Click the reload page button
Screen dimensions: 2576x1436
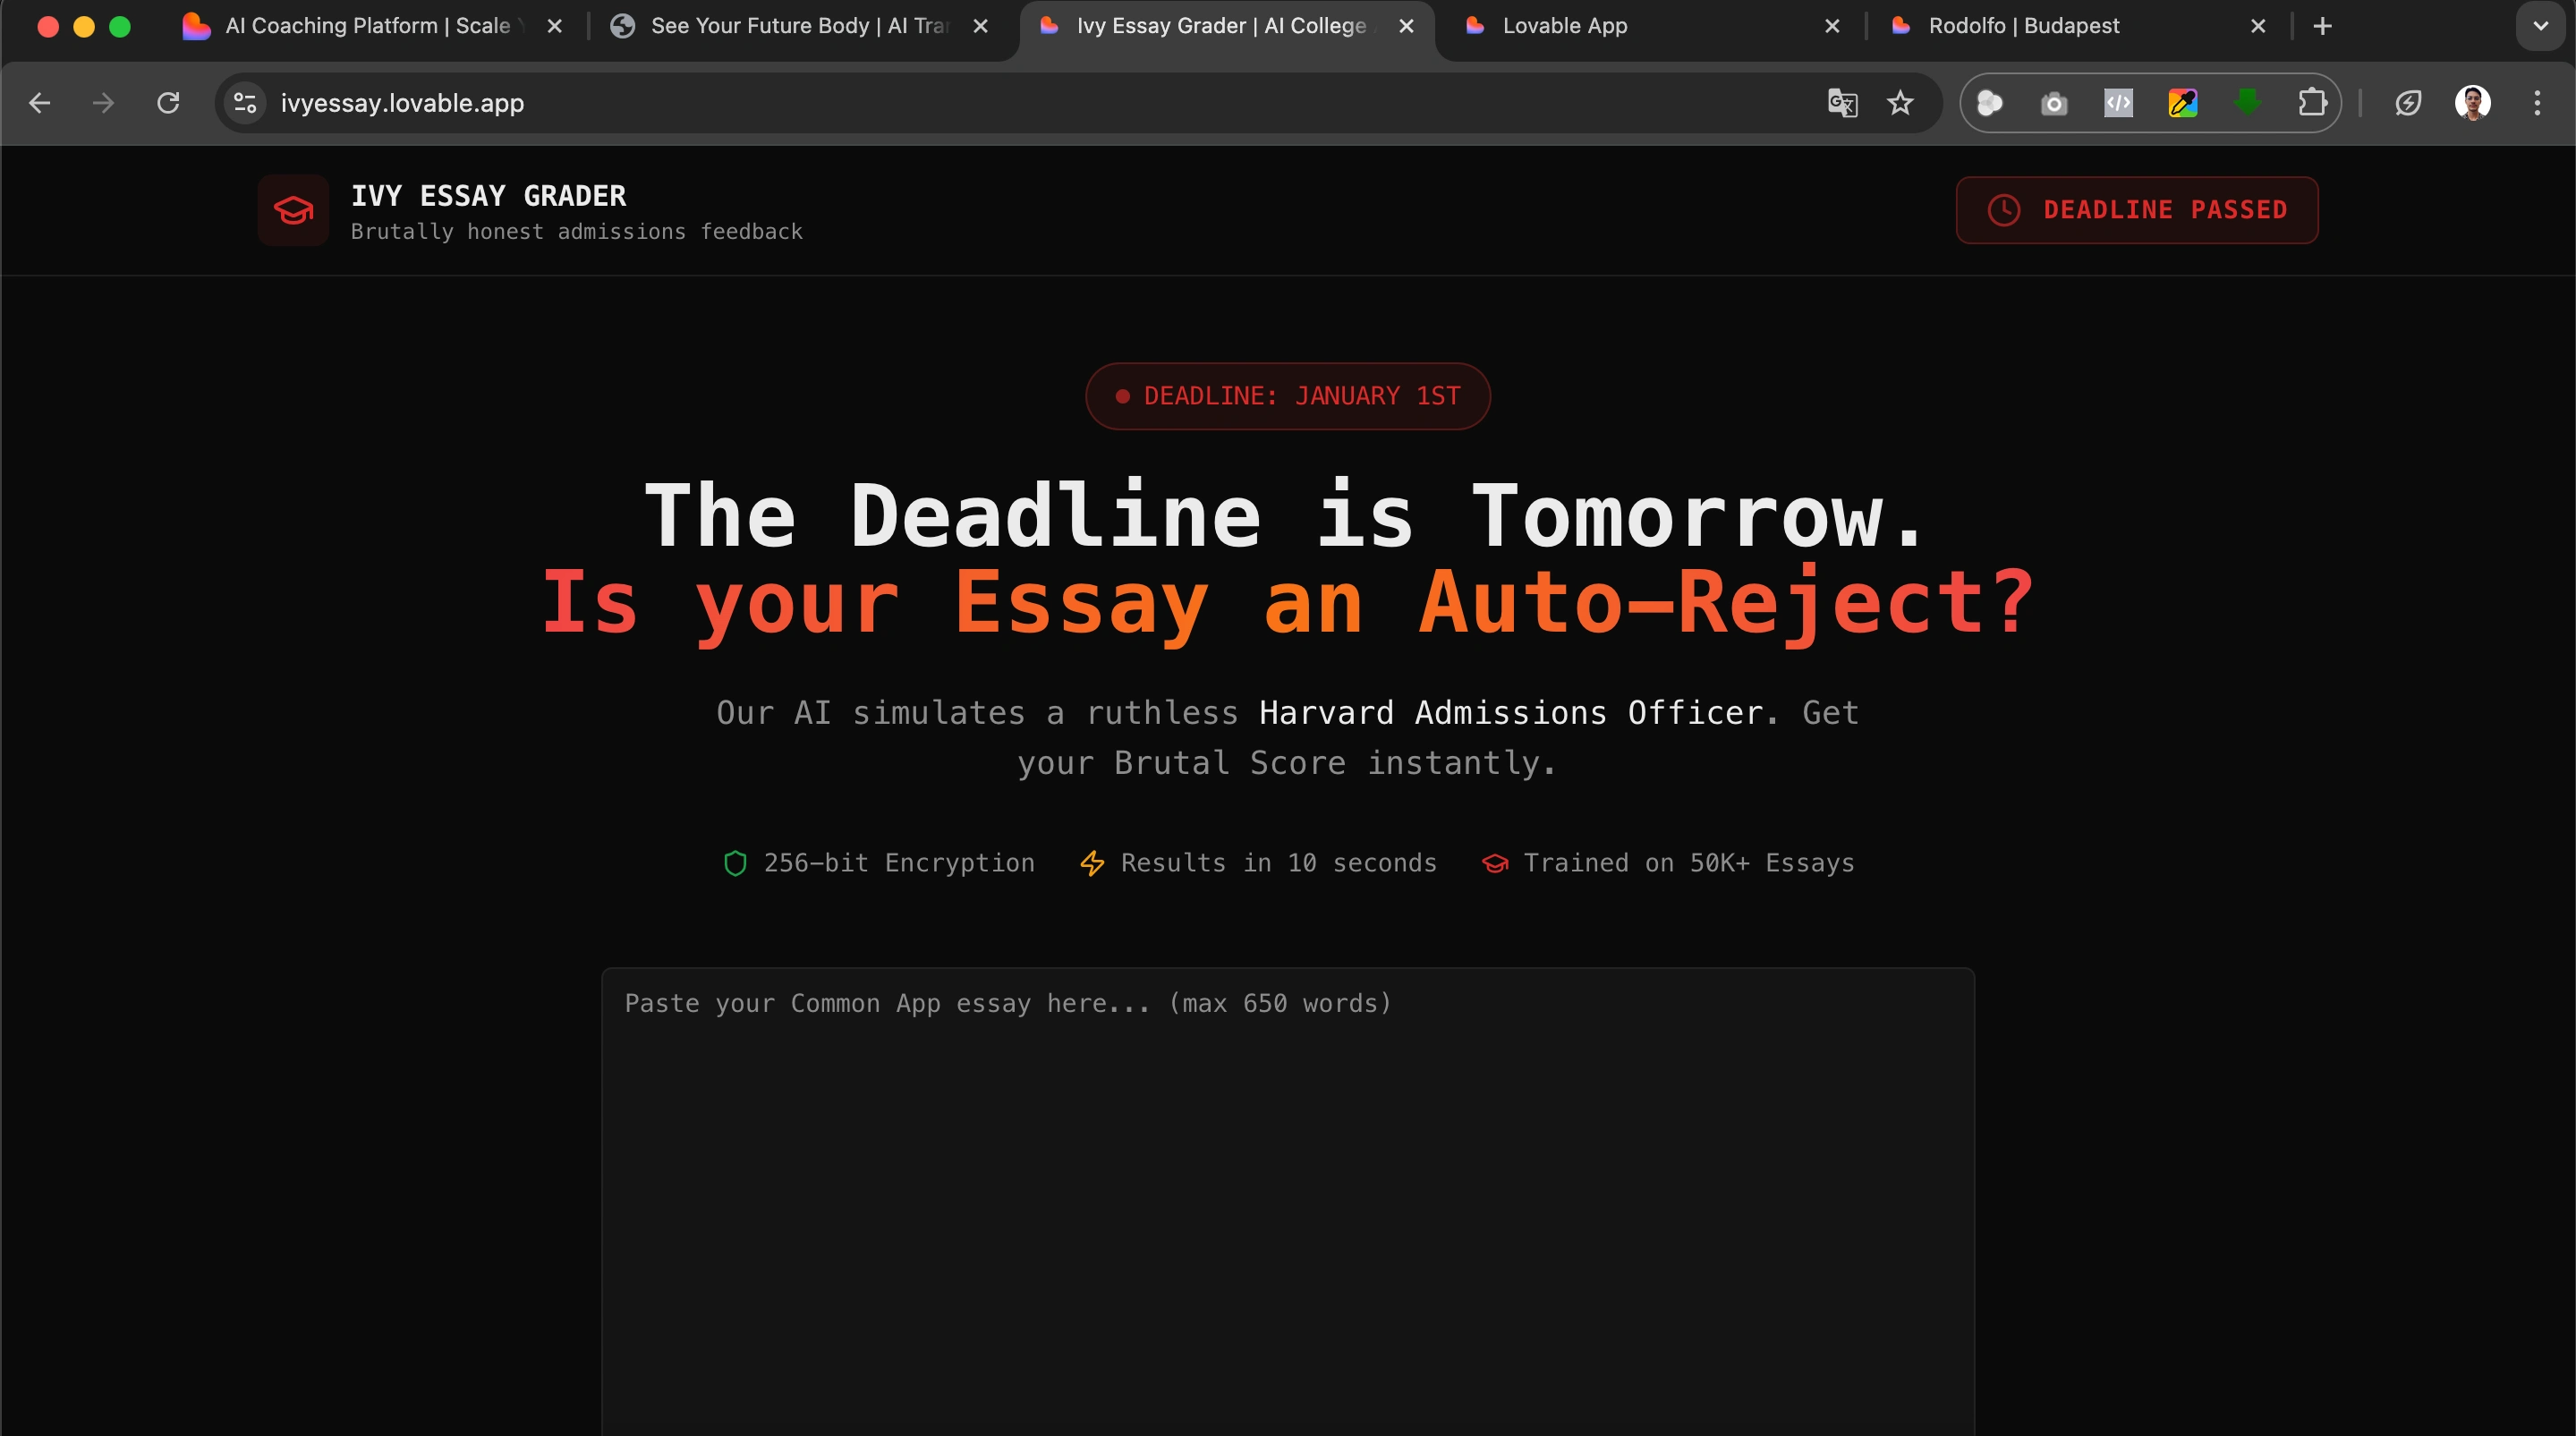168,103
